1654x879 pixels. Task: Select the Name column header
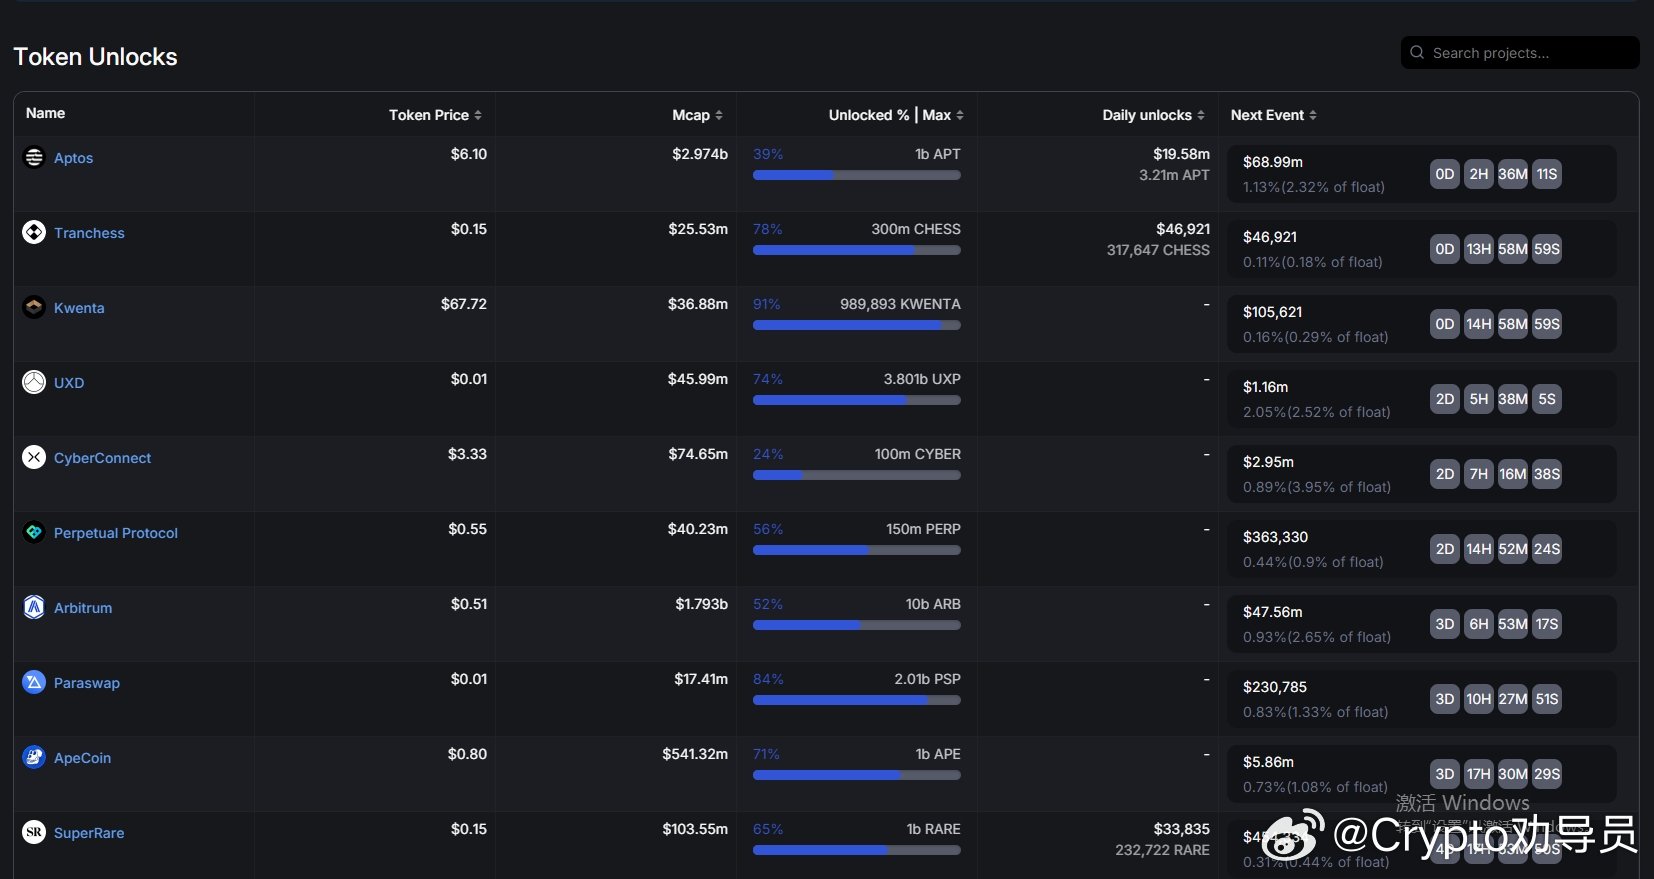(x=45, y=113)
